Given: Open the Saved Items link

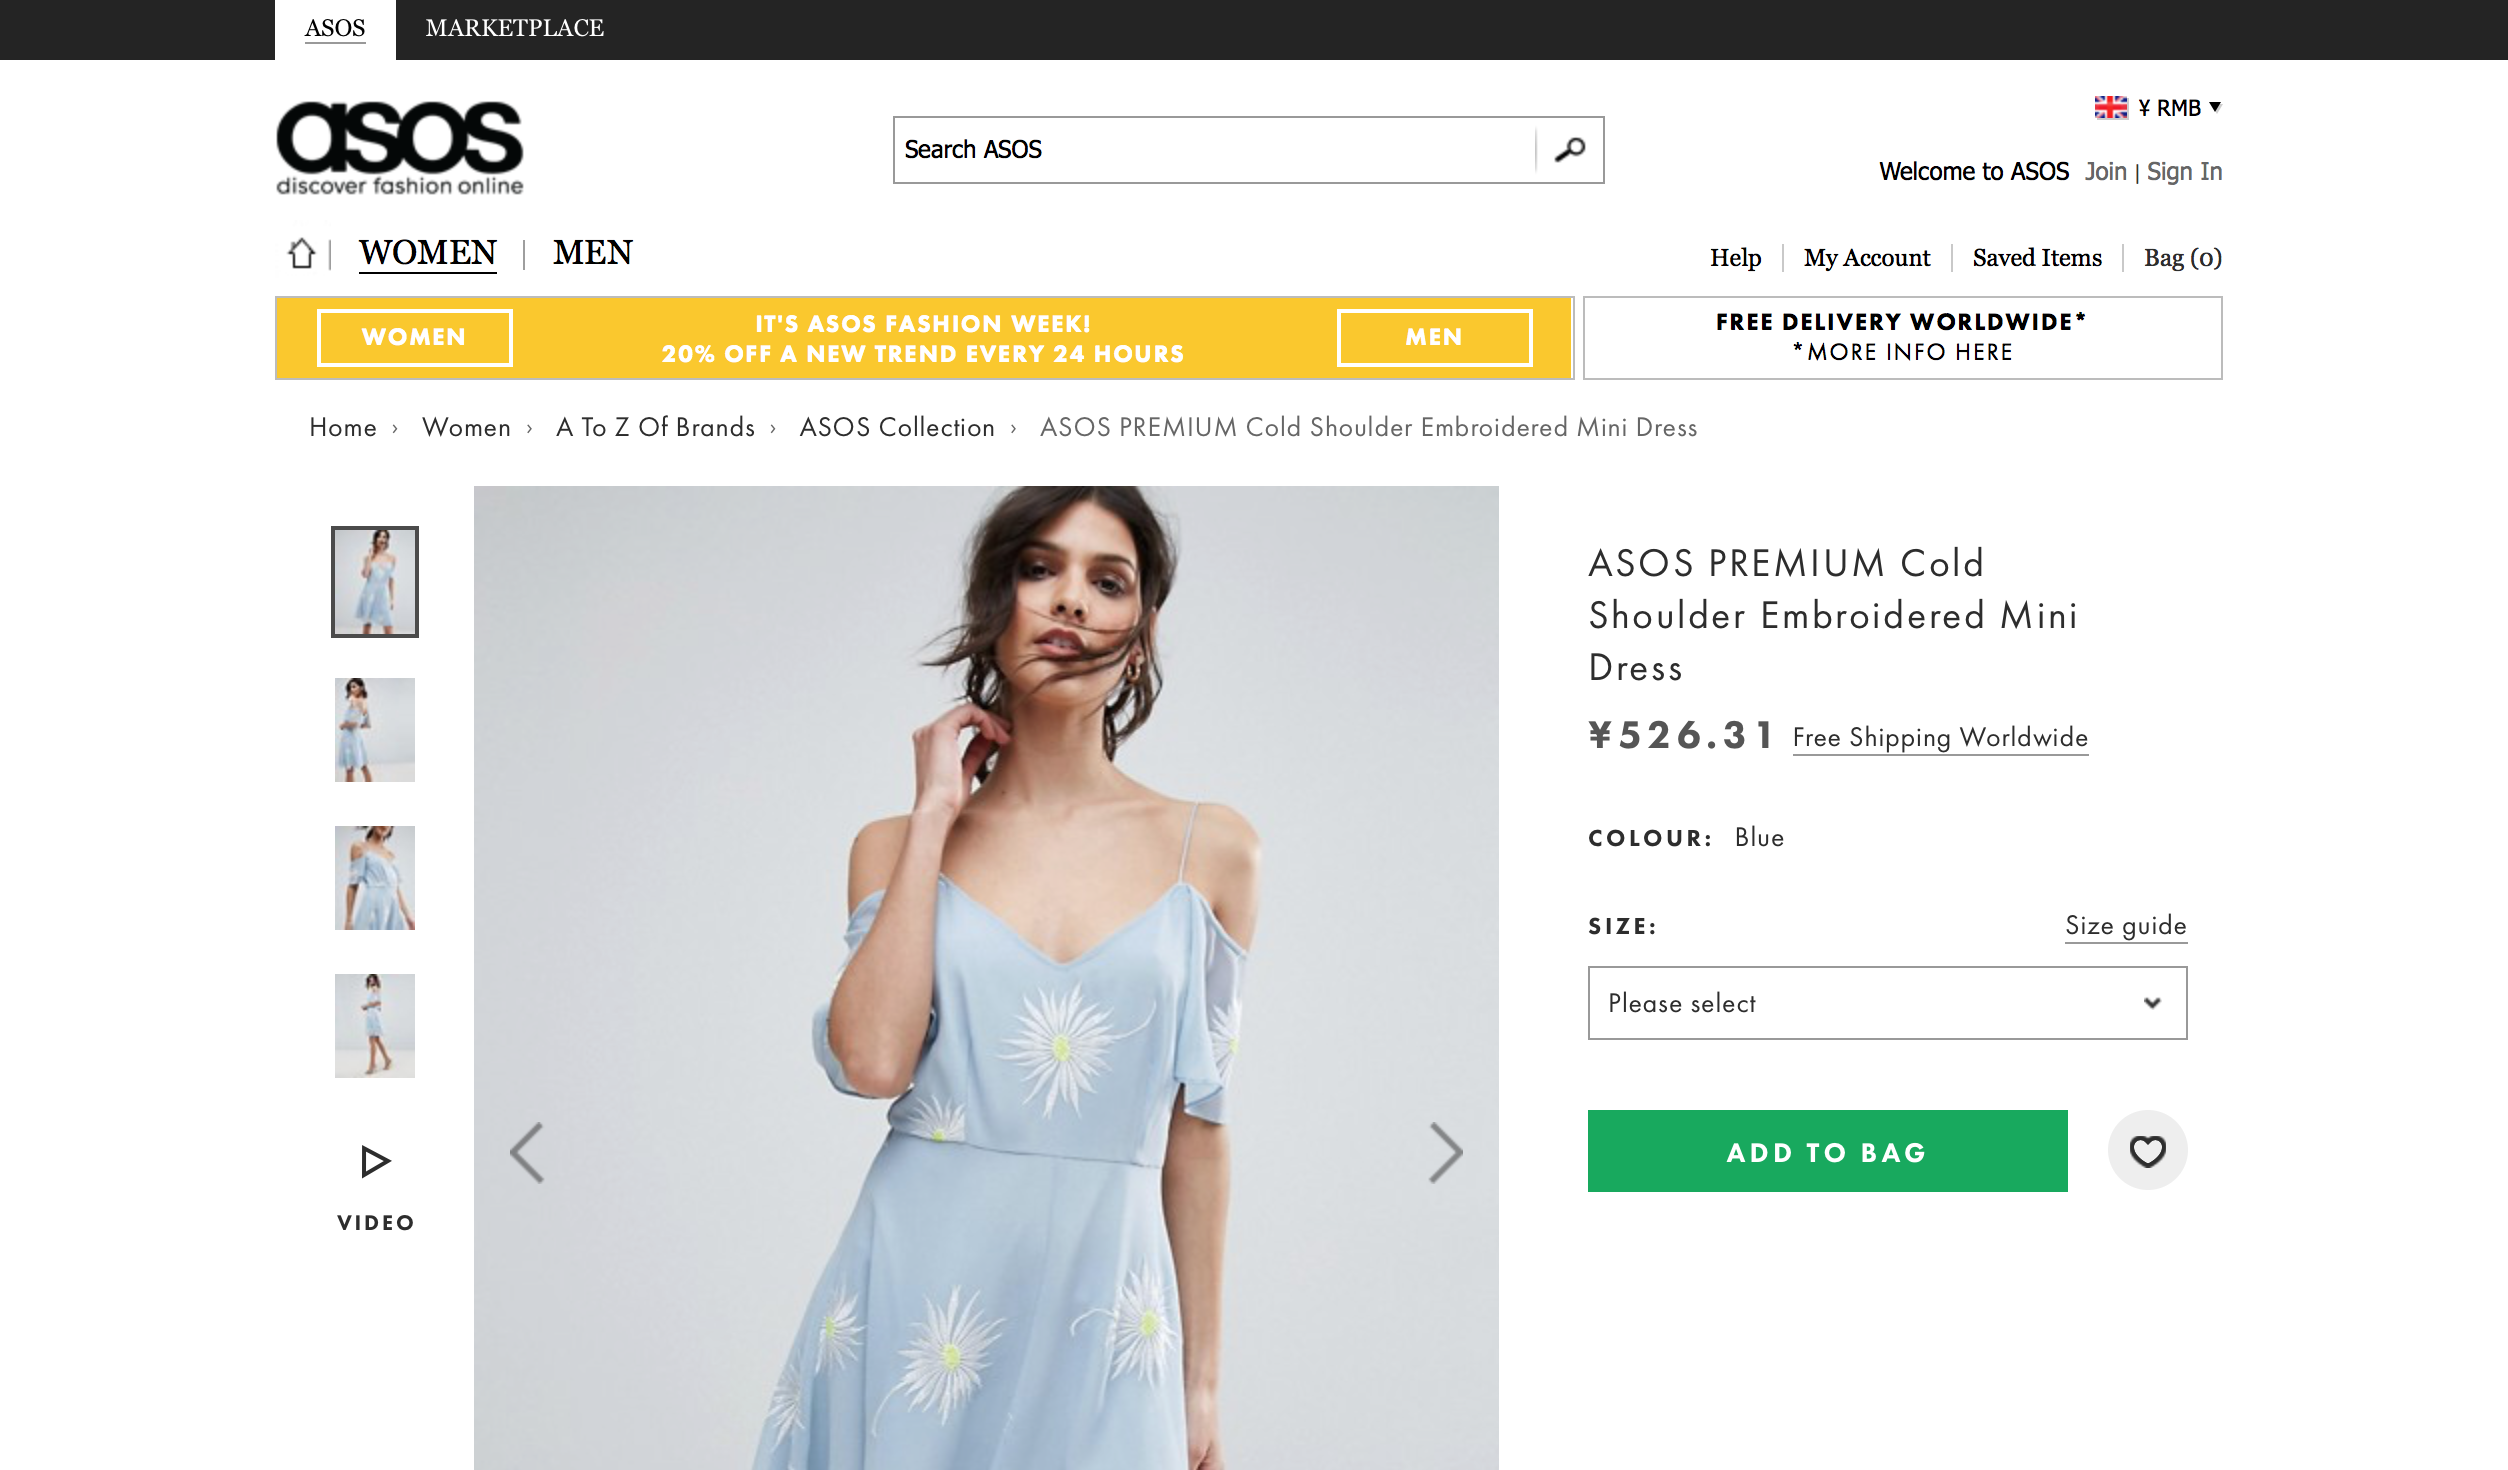Looking at the screenshot, I should coord(2037,258).
